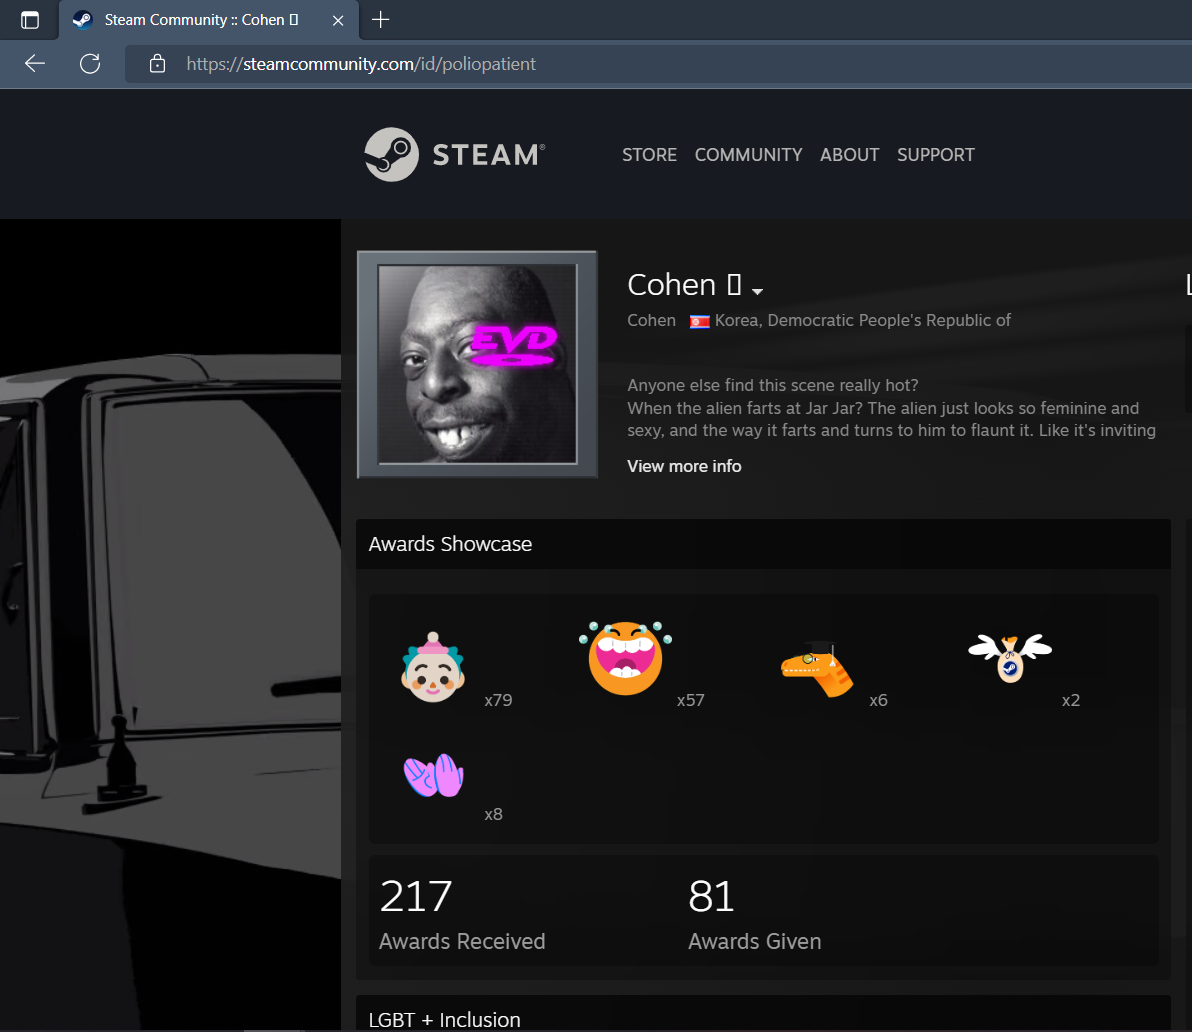Image resolution: width=1192 pixels, height=1032 pixels.
Task: Click 81 Awards Given stat
Action: coord(754,913)
